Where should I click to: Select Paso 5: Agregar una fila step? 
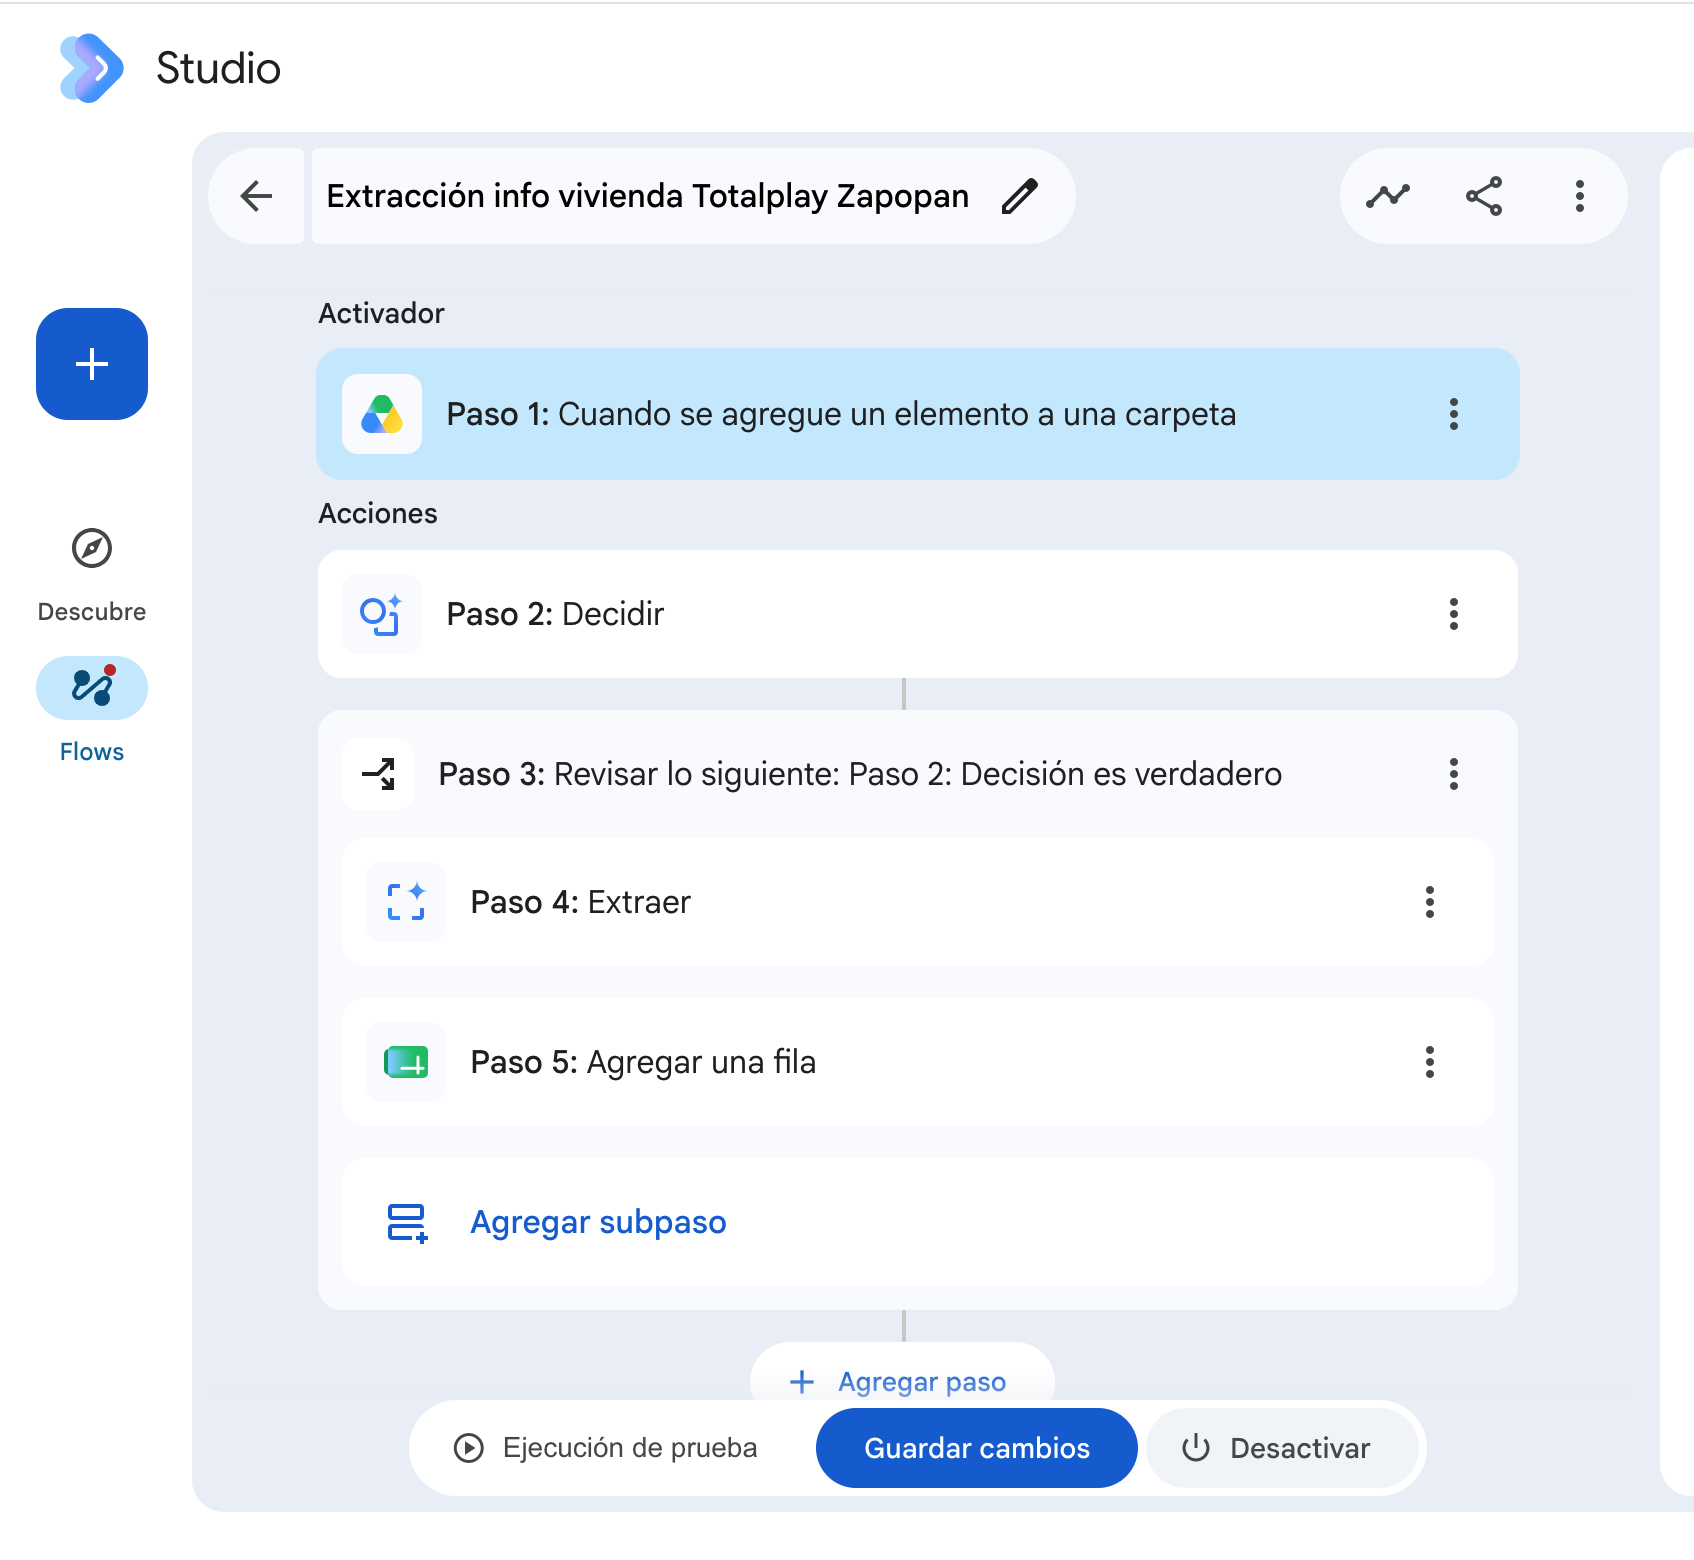tap(918, 1062)
